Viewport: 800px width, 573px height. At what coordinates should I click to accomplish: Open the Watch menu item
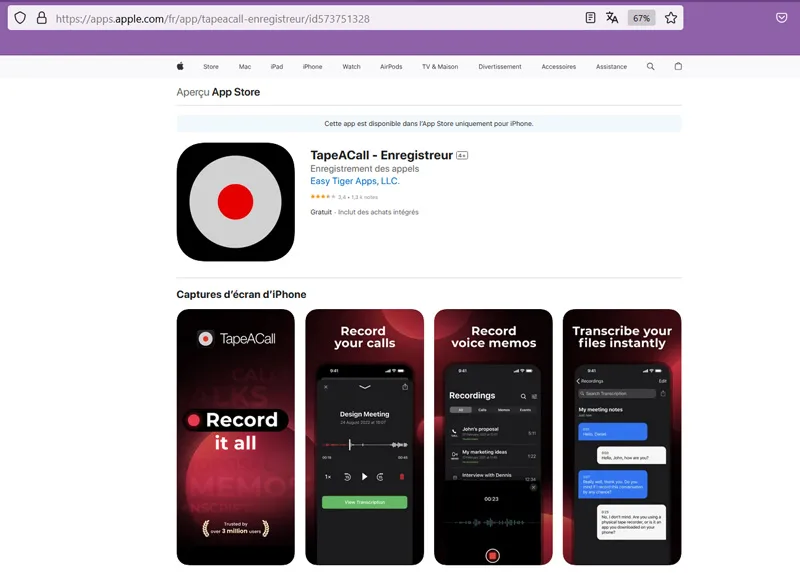tap(352, 67)
